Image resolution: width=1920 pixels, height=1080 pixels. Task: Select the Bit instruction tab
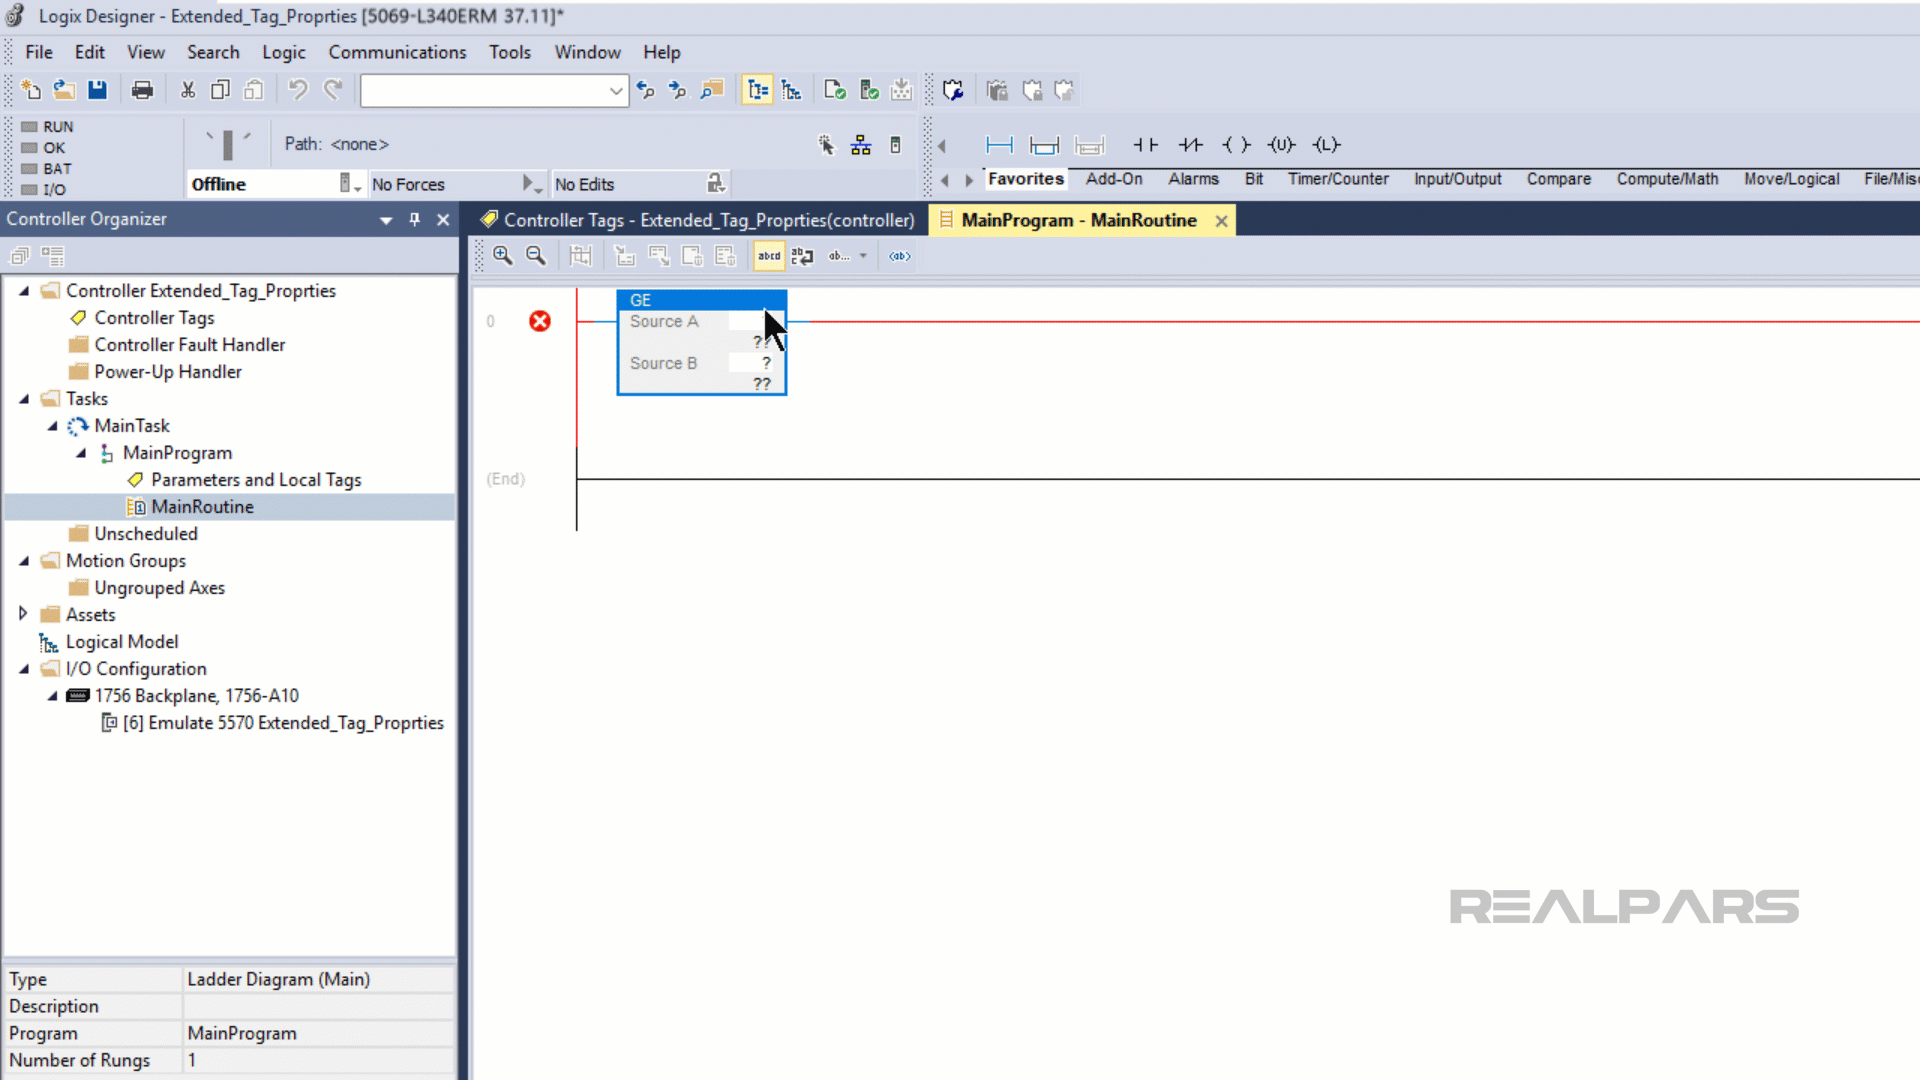tap(1253, 179)
